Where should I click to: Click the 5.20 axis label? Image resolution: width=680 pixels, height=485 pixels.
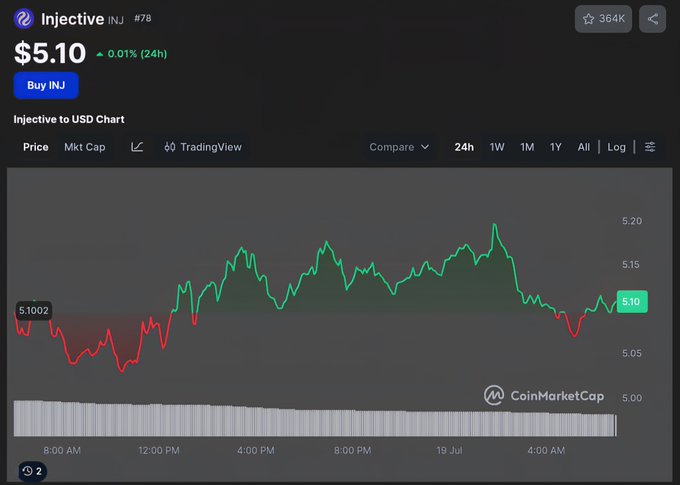click(x=632, y=221)
